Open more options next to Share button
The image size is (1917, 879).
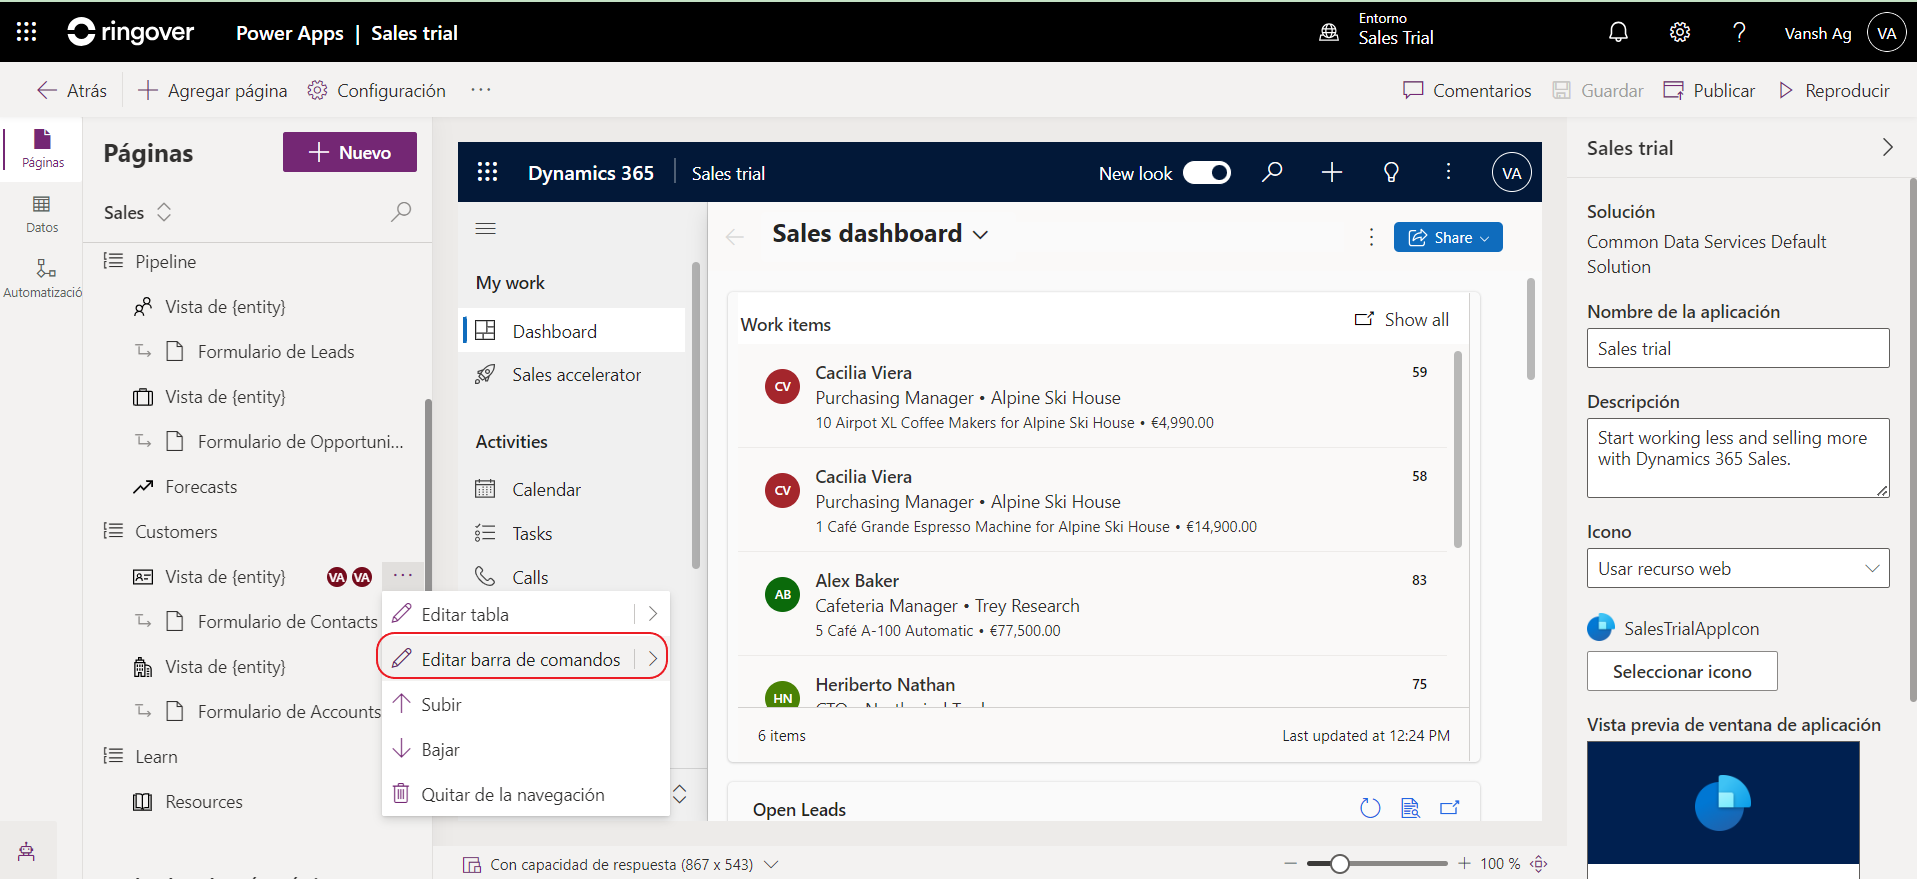coord(1371,237)
